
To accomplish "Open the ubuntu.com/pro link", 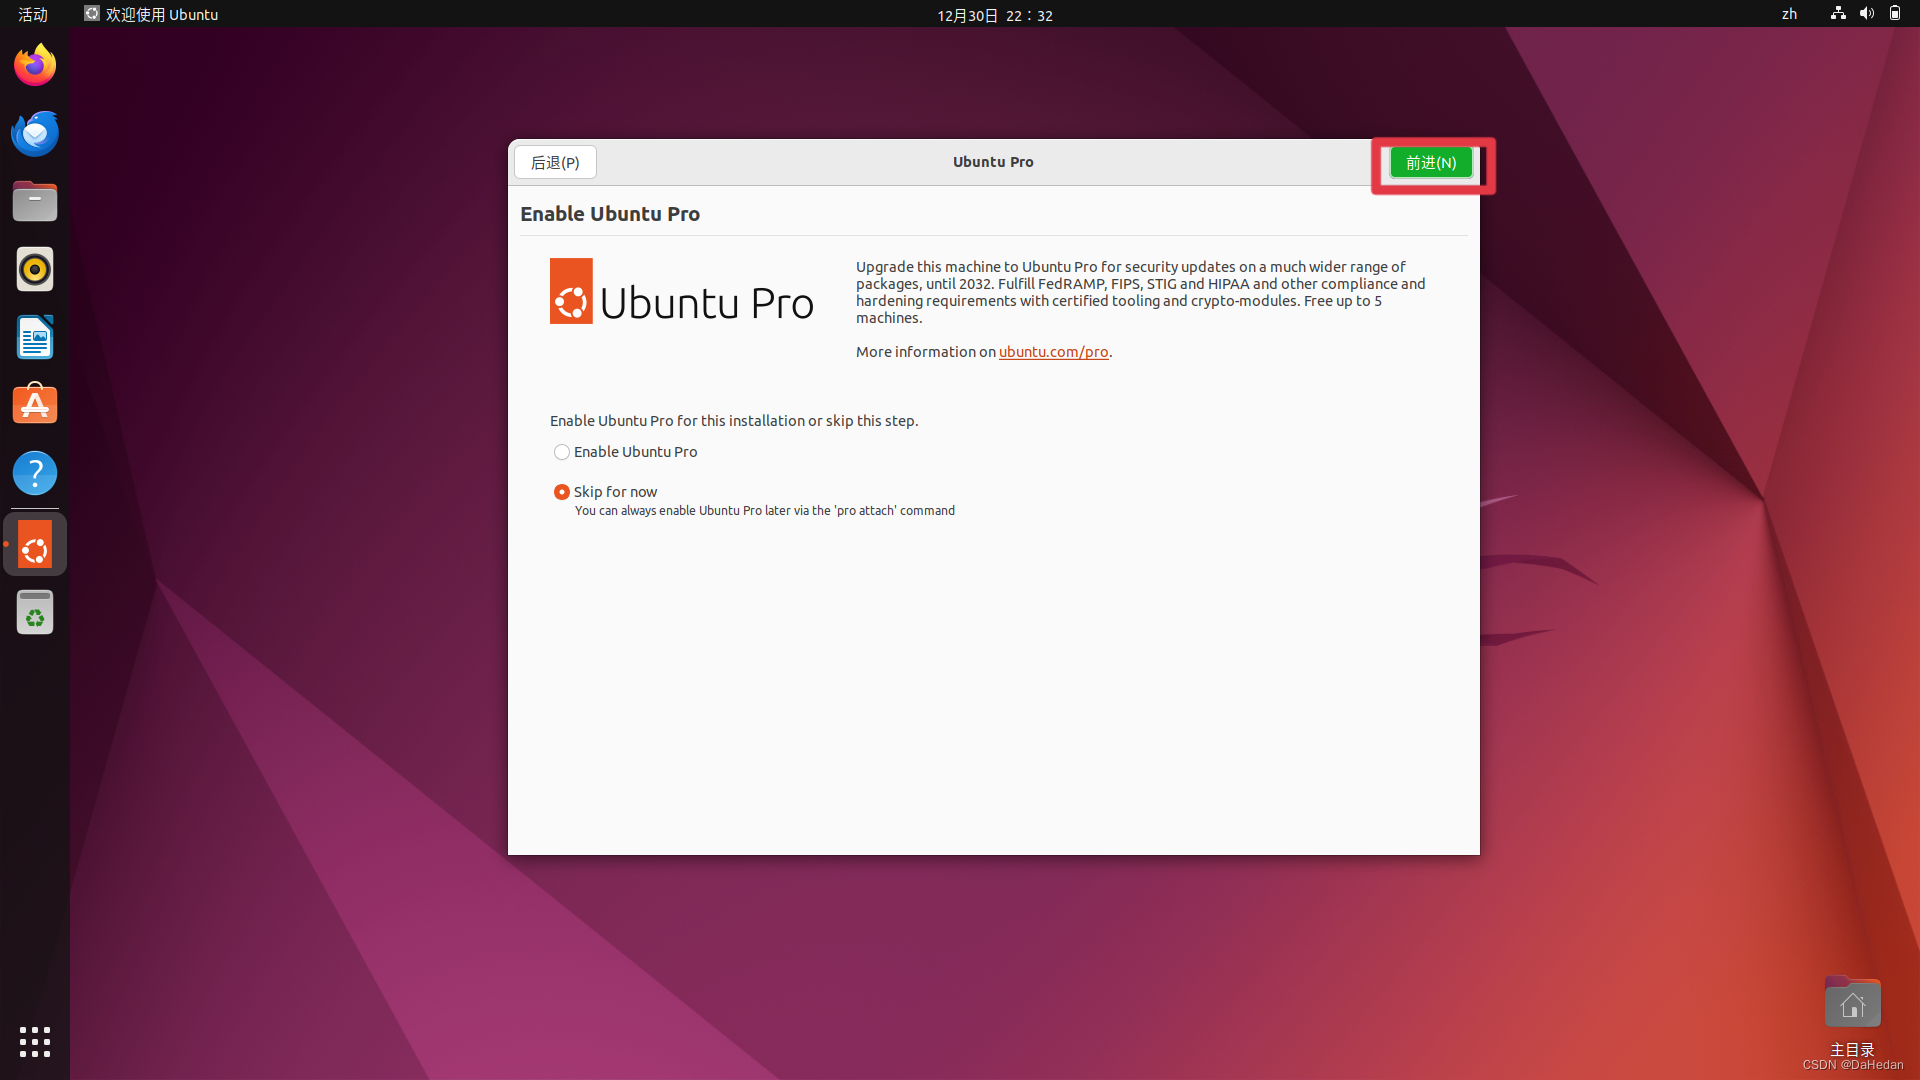I will [x=1053, y=352].
